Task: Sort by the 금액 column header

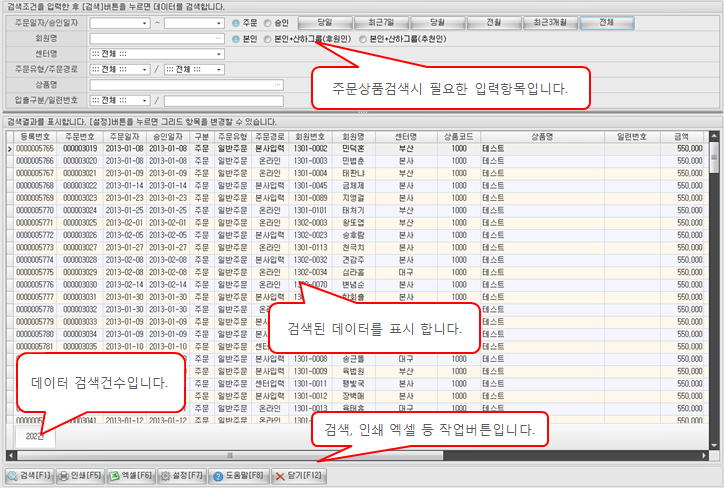Action: pyautogui.click(x=682, y=137)
